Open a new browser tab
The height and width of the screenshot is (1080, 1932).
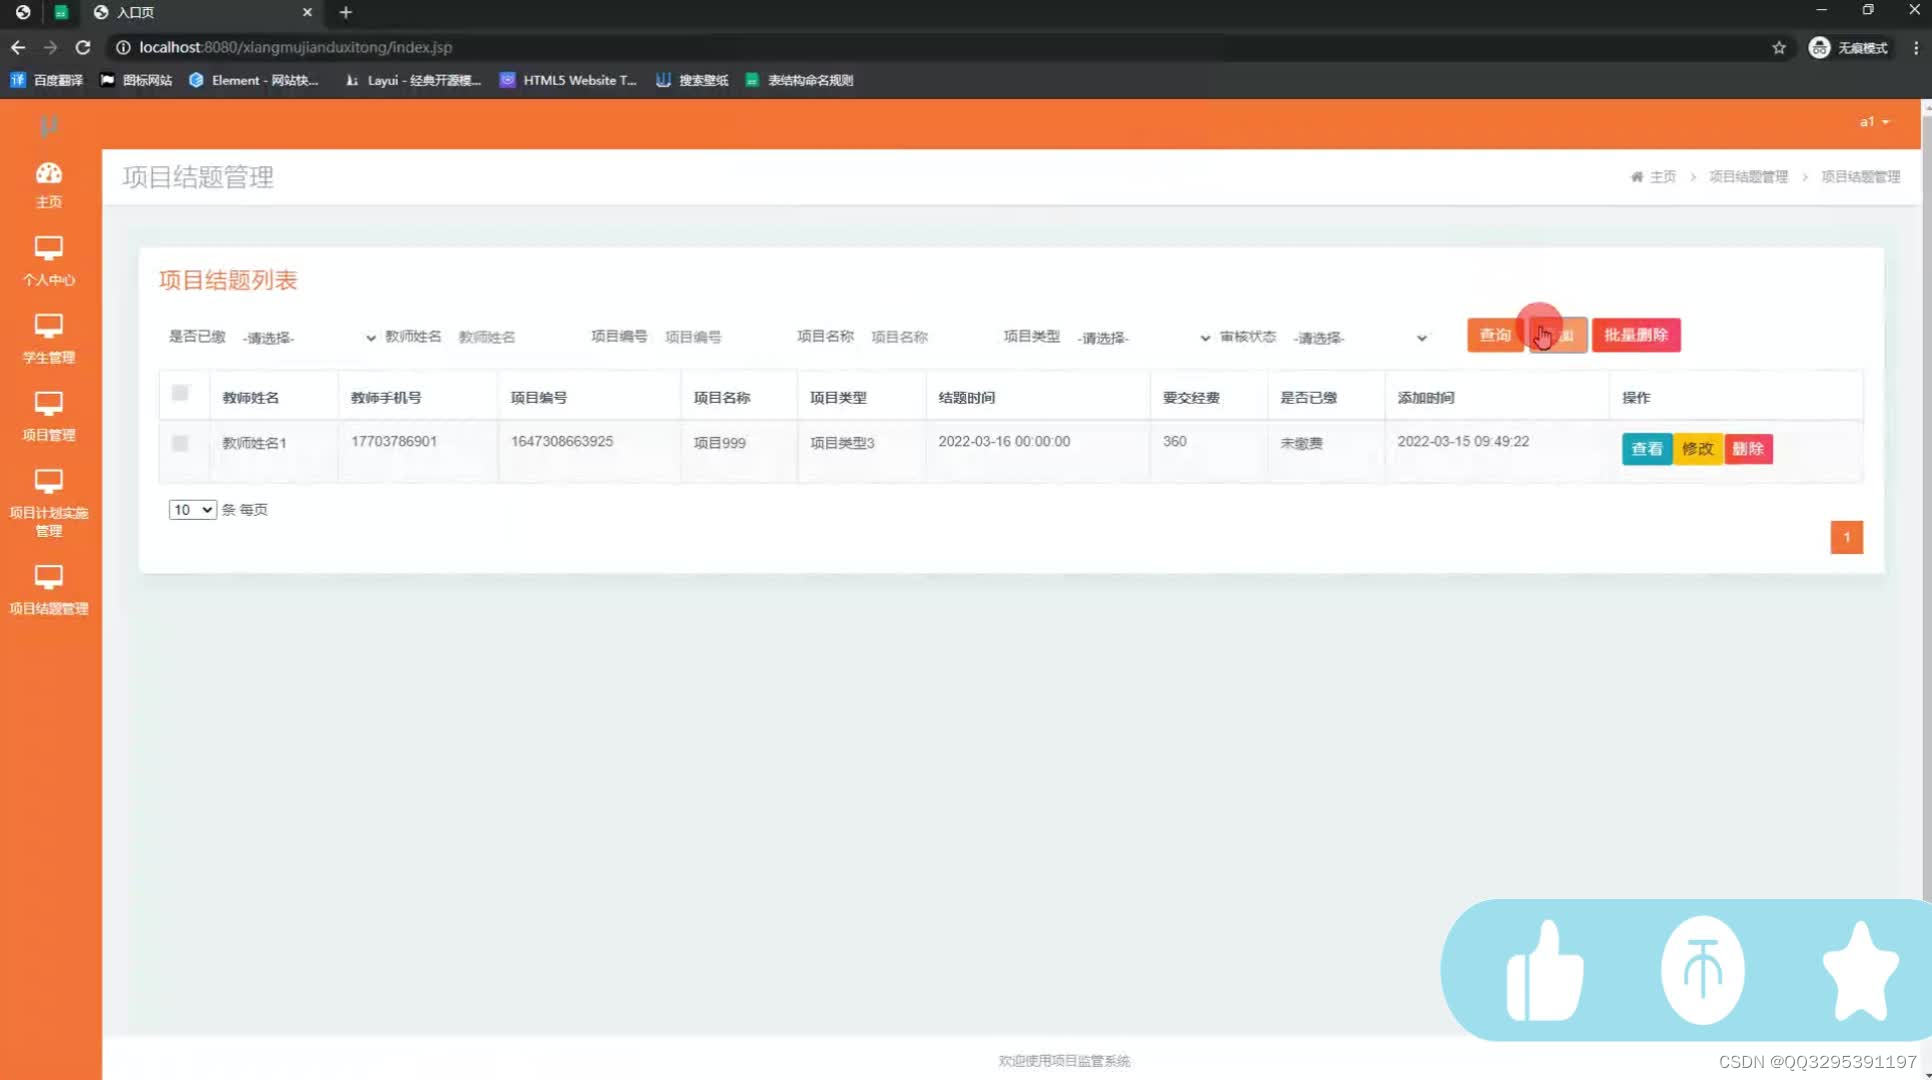pos(345,12)
